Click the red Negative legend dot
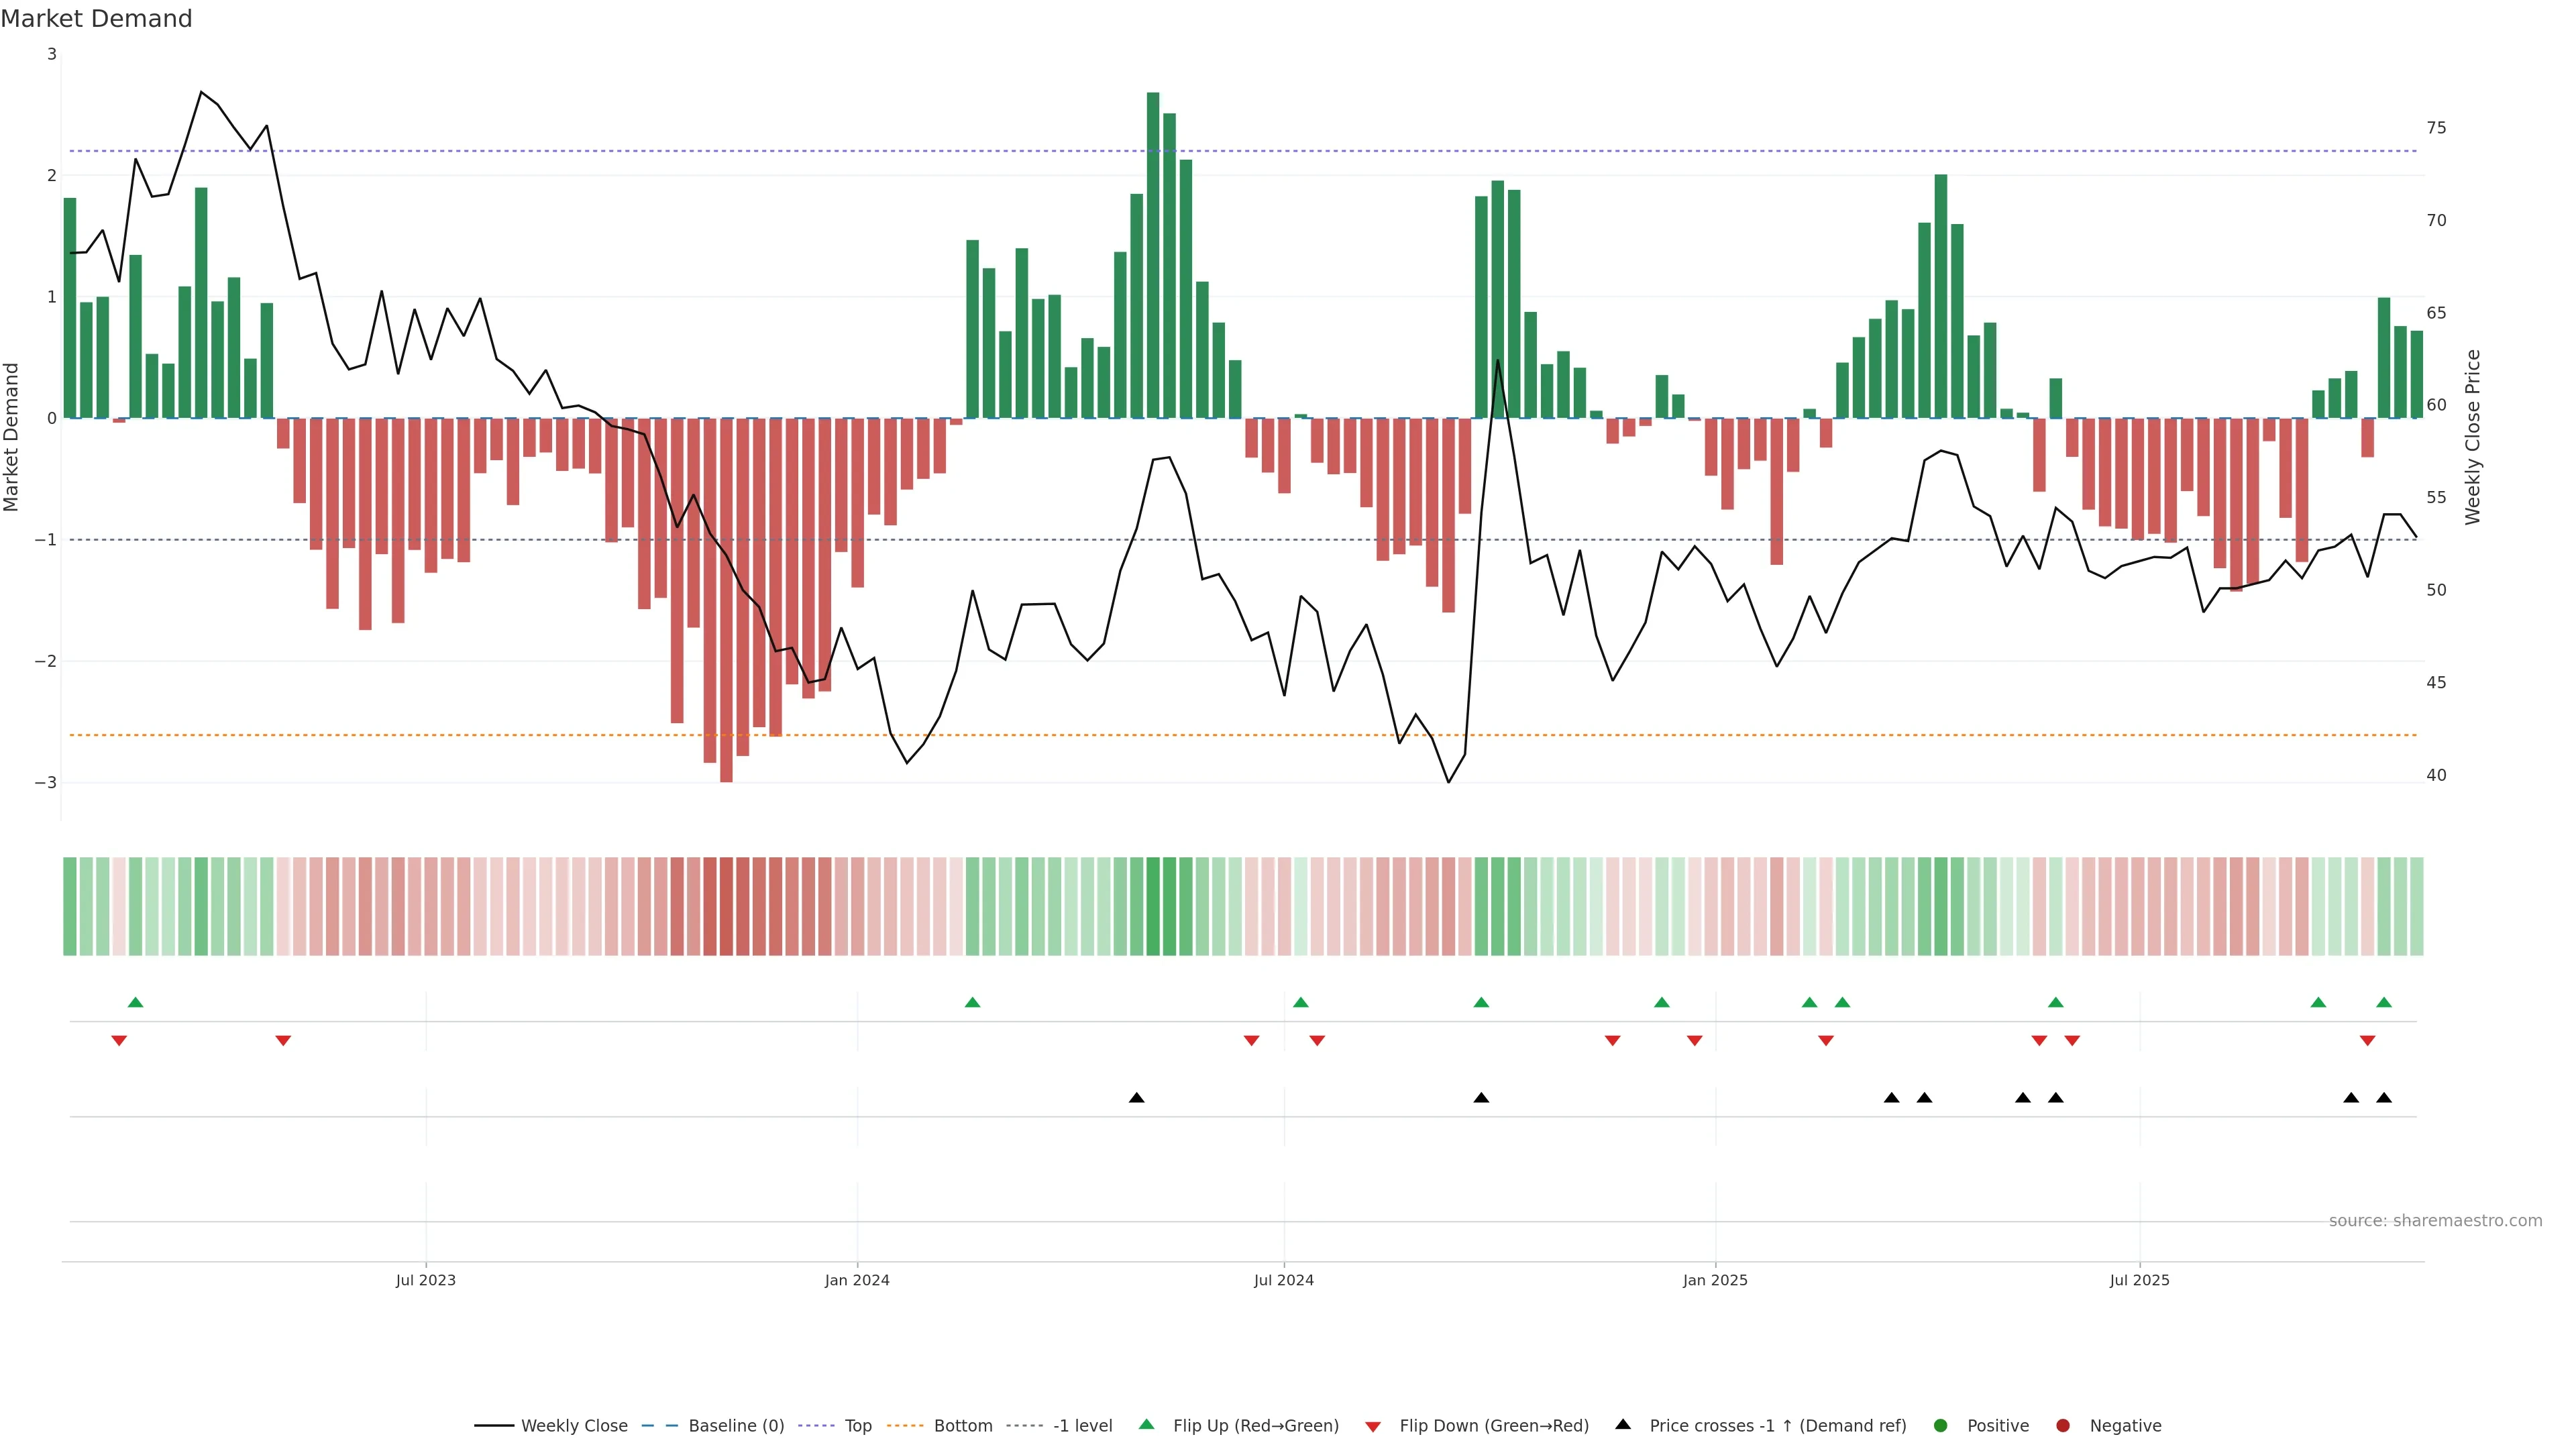This screenshot has width=2576, height=1449. 2063,1426
